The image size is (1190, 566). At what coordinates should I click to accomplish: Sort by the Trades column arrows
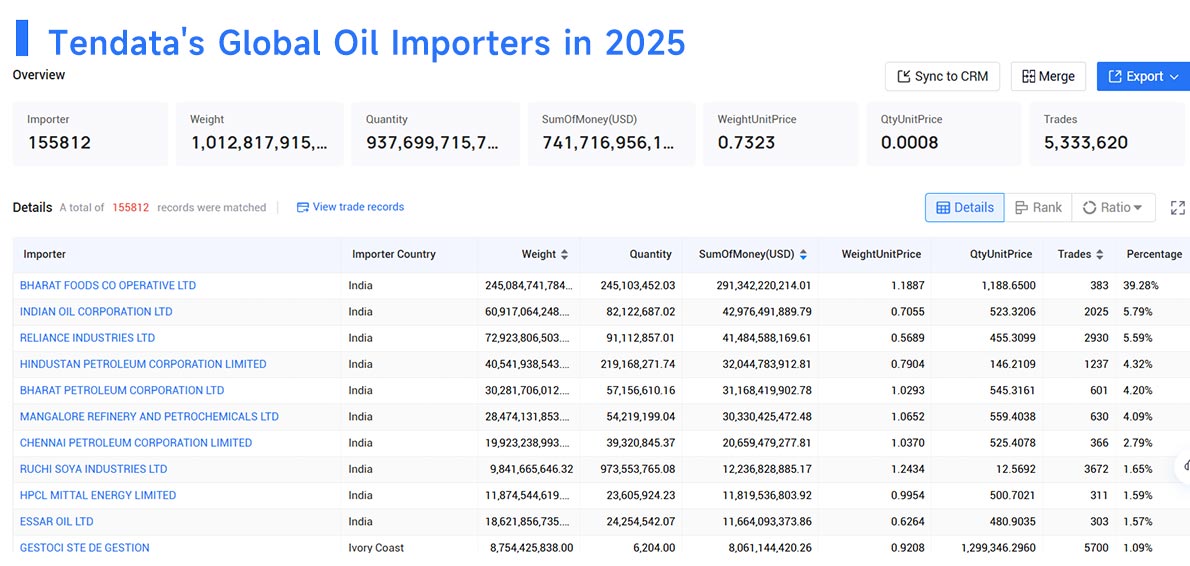1099,254
